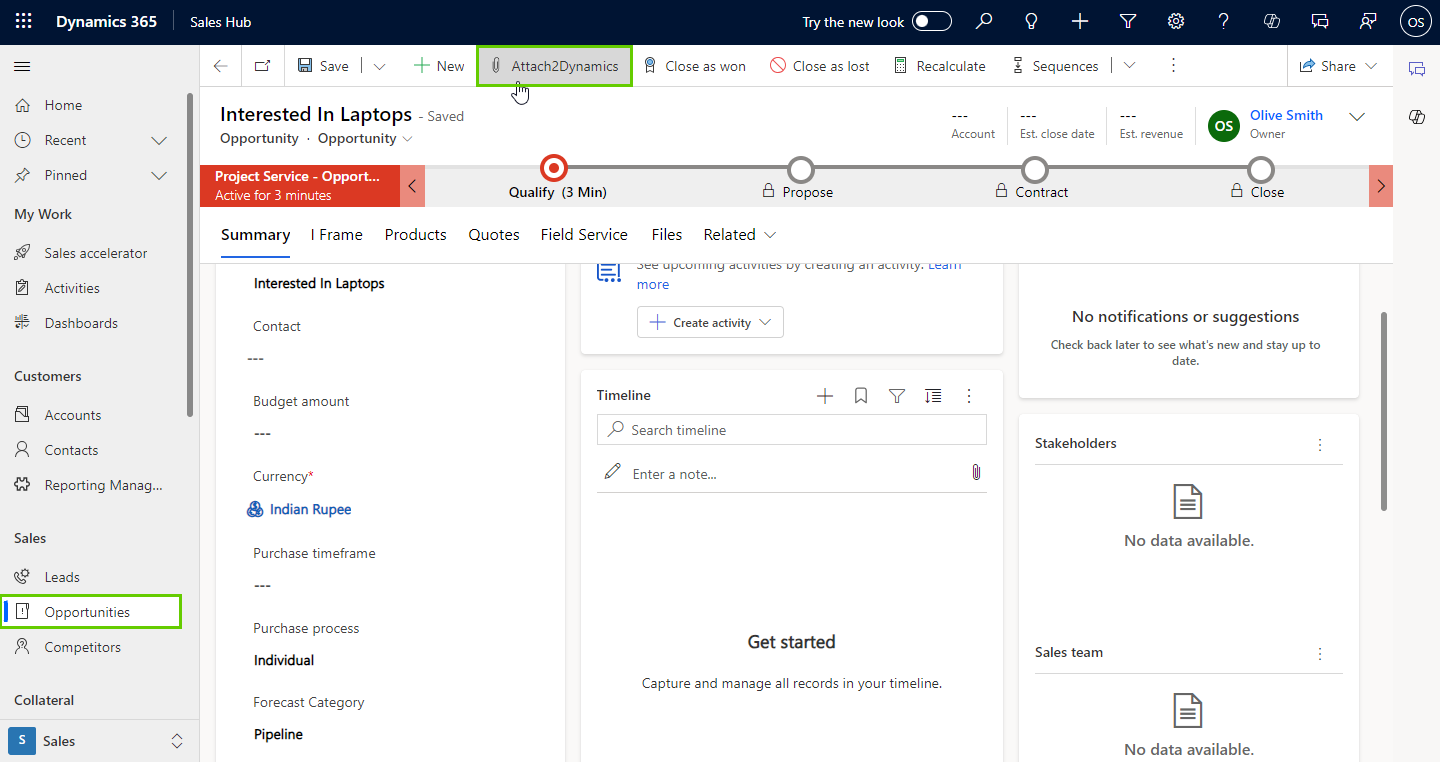This screenshot has height=762, width=1440.
Task: Click the note attachment paperclip icon
Action: pos(976,473)
